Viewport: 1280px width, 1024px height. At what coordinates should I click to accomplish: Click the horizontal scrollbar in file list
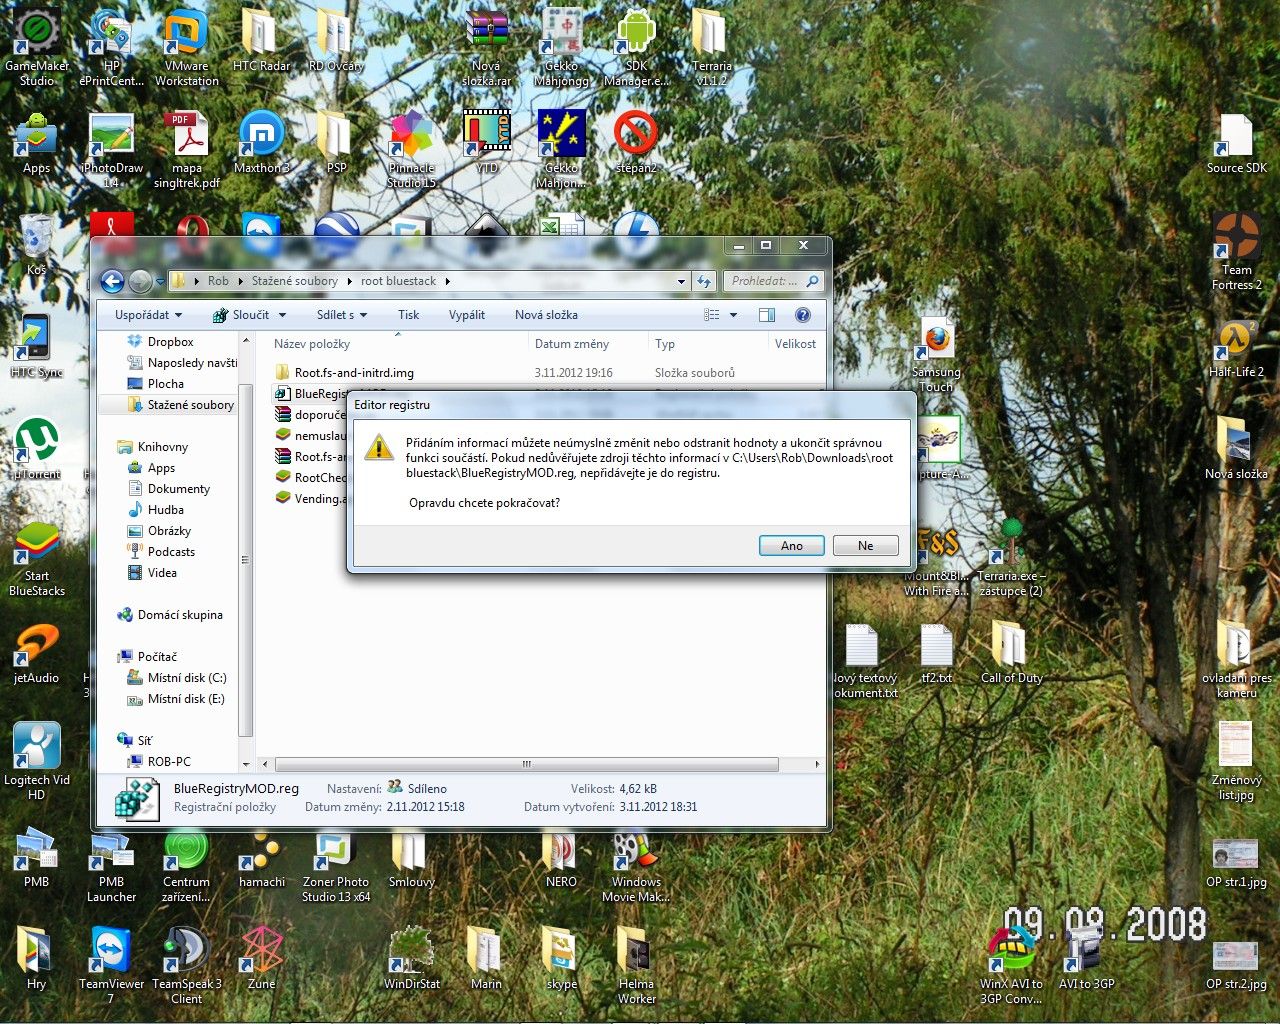tap(526, 764)
